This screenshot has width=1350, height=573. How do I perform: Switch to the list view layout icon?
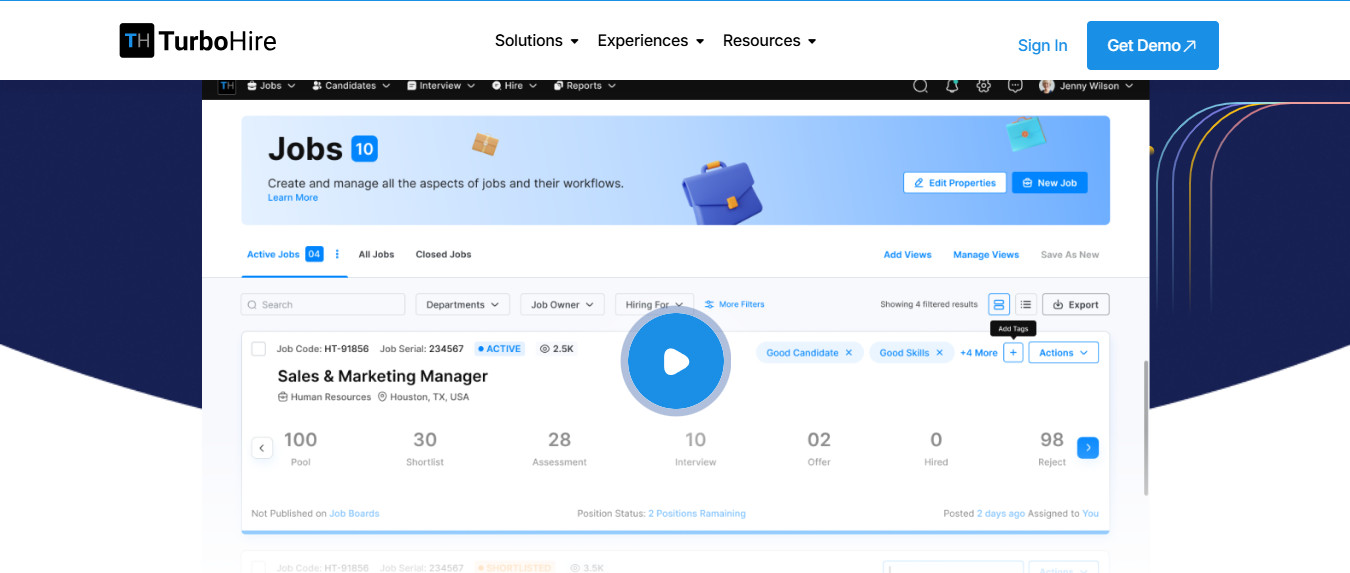tap(1025, 305)
